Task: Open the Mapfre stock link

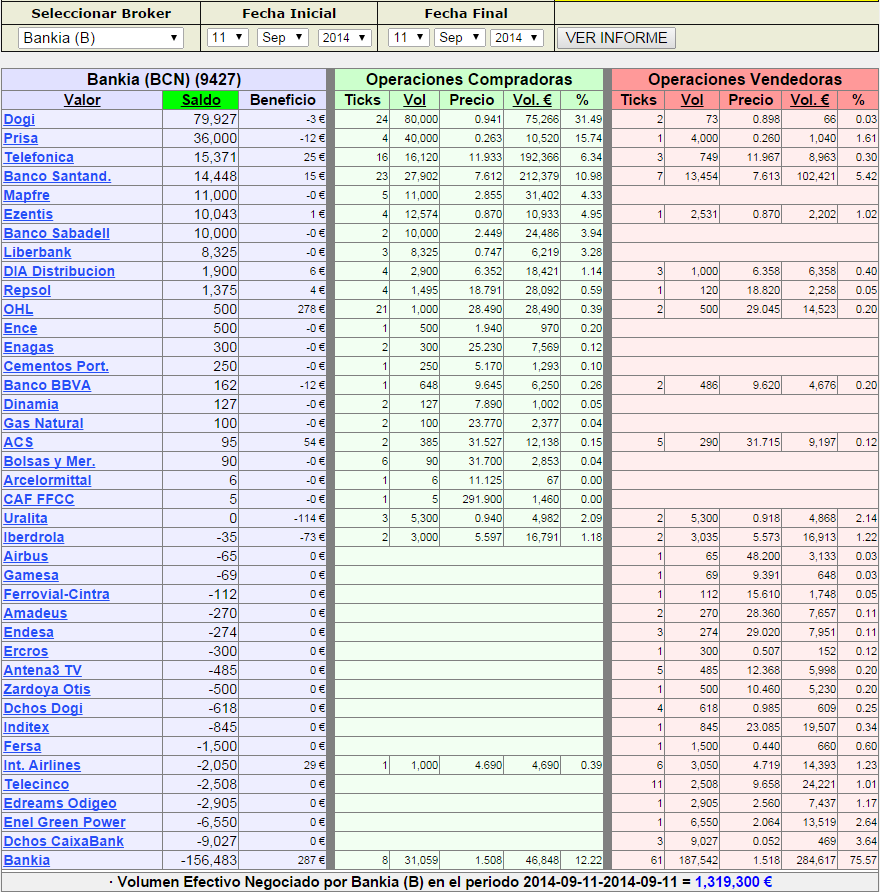Action: [27, 196]
